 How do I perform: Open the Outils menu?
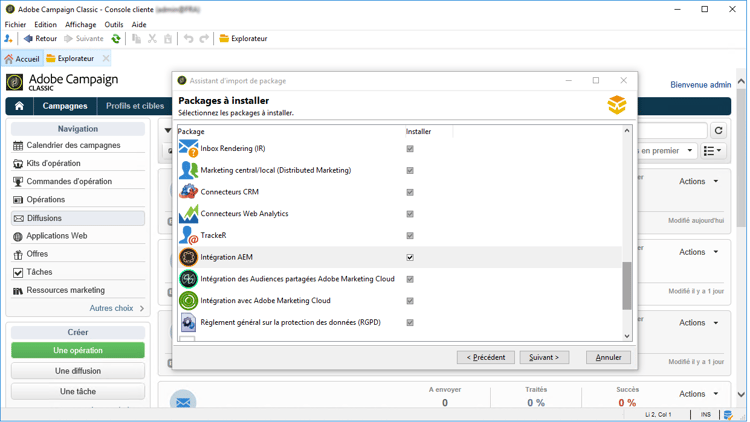coord(114,24)
